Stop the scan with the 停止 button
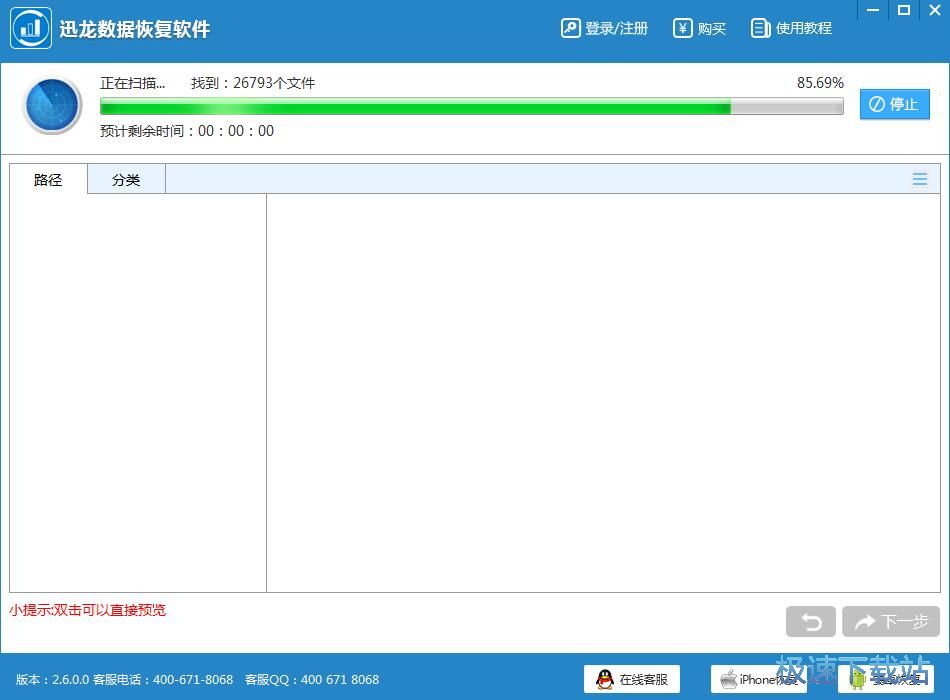This screenshot has height=700, width=950. click(894, 104)
